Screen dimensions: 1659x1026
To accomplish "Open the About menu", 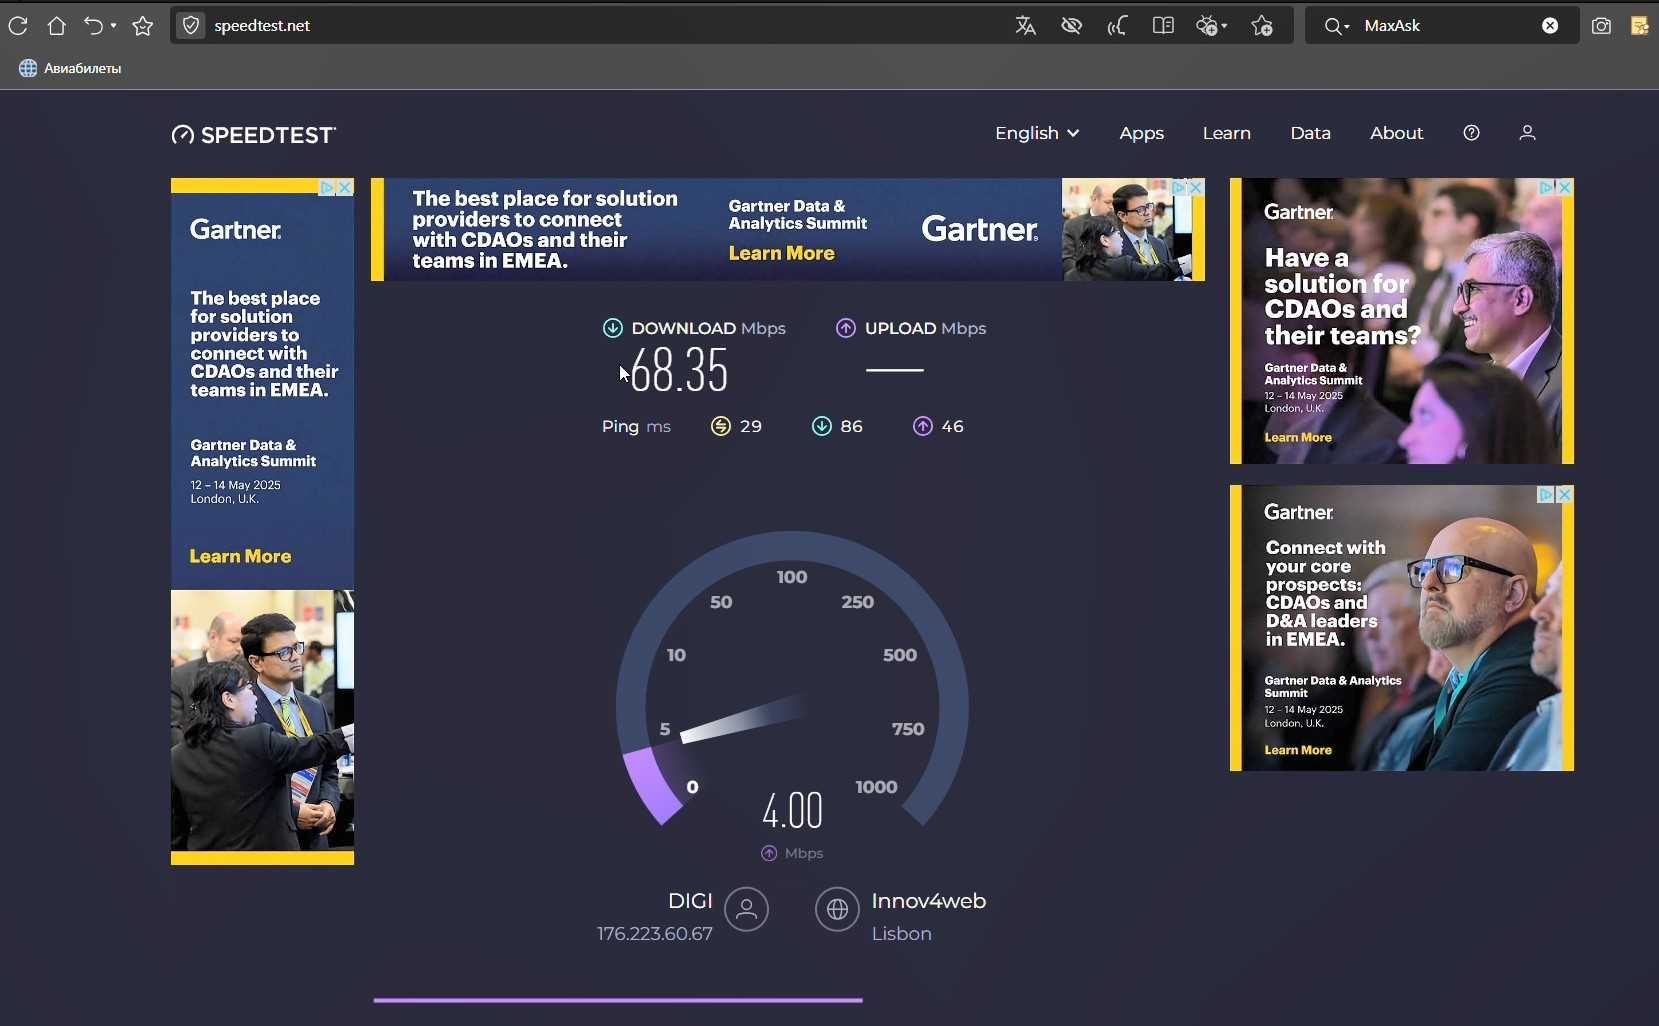I will [x=1396, y=133].
